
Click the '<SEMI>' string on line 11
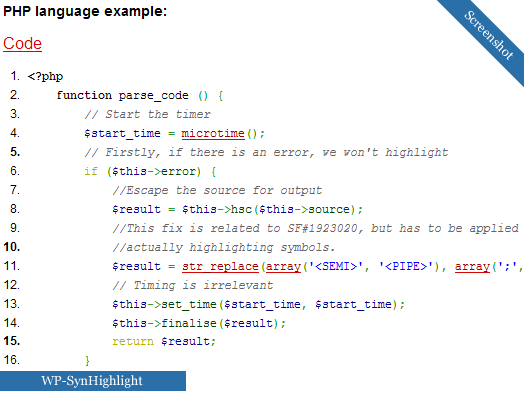(336, 267)
